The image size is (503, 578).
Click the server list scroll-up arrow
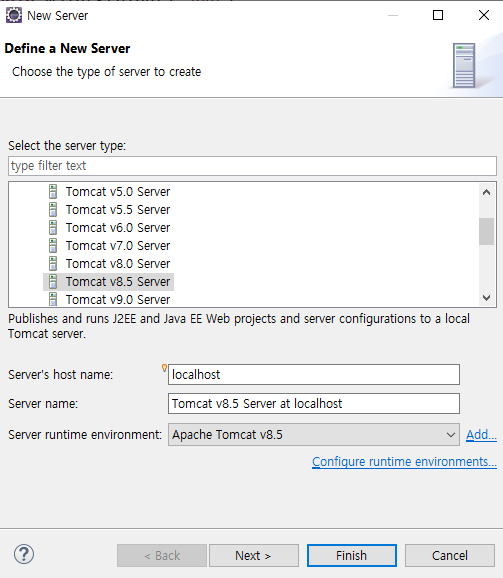click(x=486, y=192)
